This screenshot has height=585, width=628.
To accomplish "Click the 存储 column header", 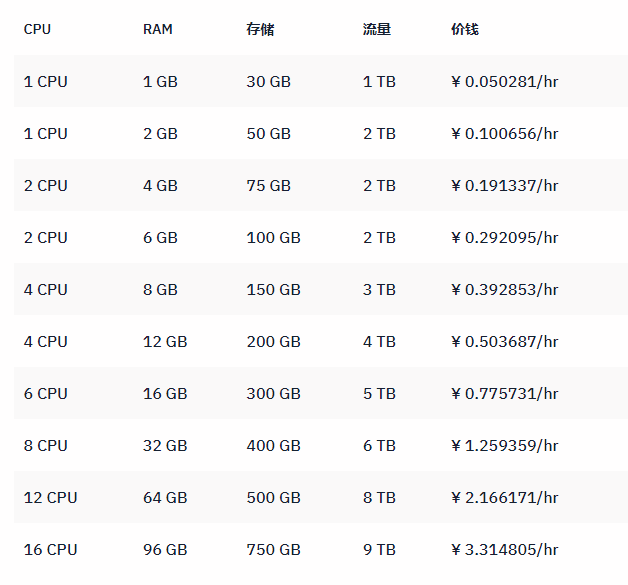I will [x=260, y=29].
